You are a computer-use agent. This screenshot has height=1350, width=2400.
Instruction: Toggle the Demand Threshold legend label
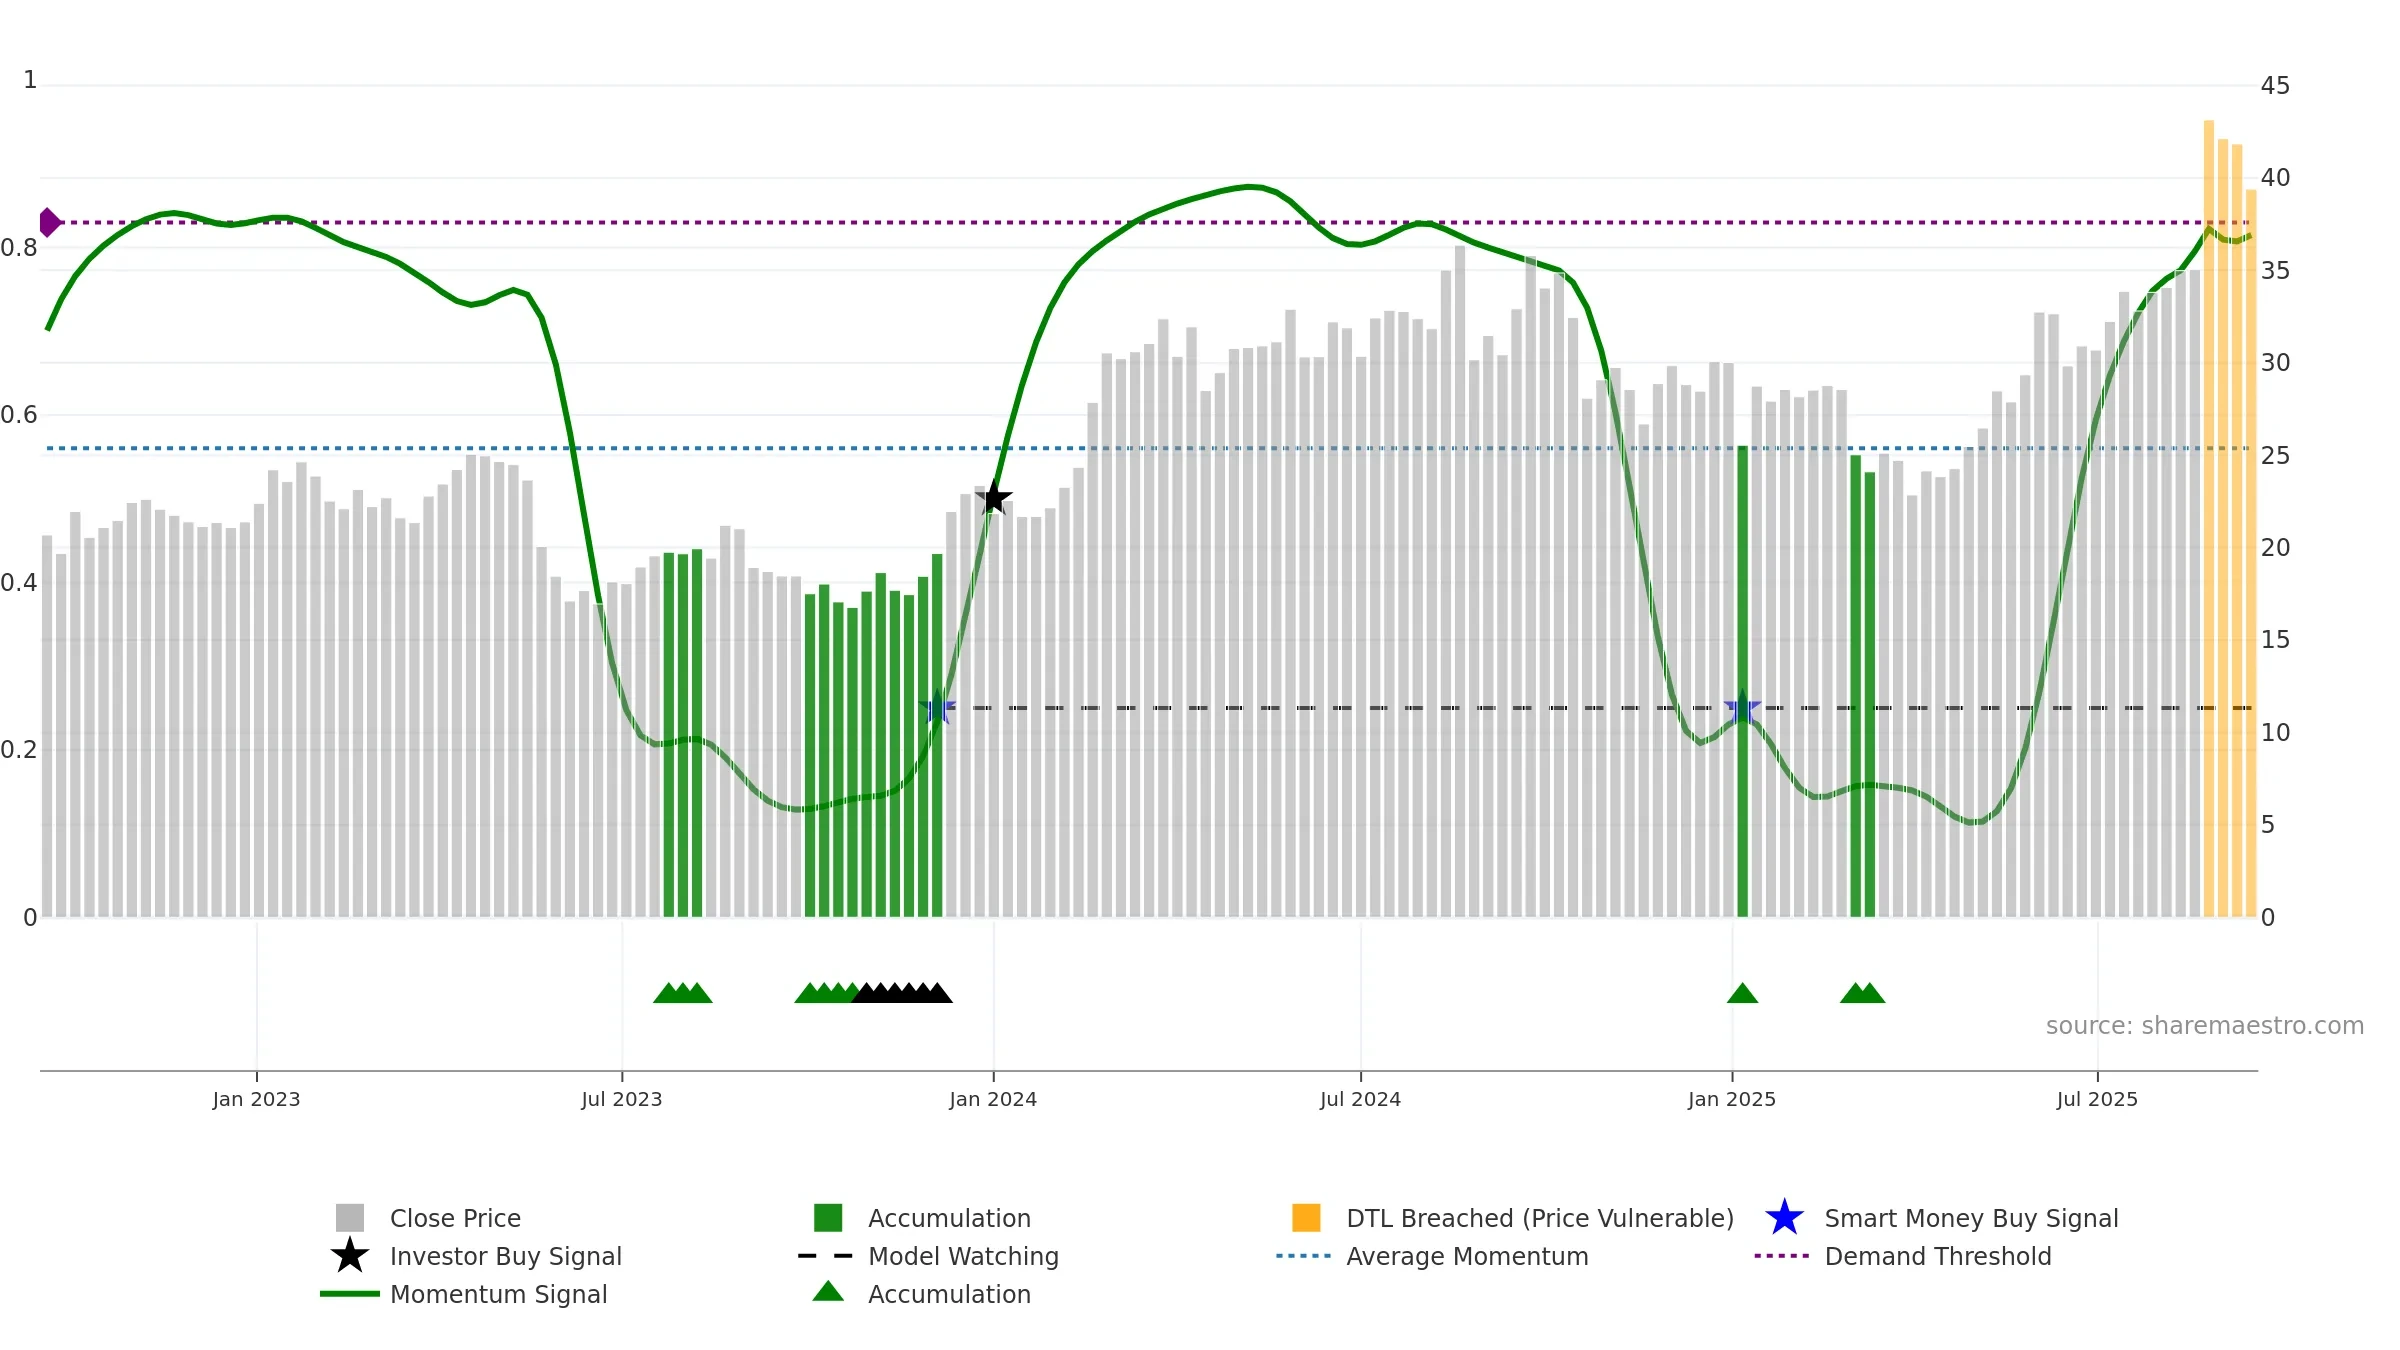pyautogui.click(x=1938, y=1256)
